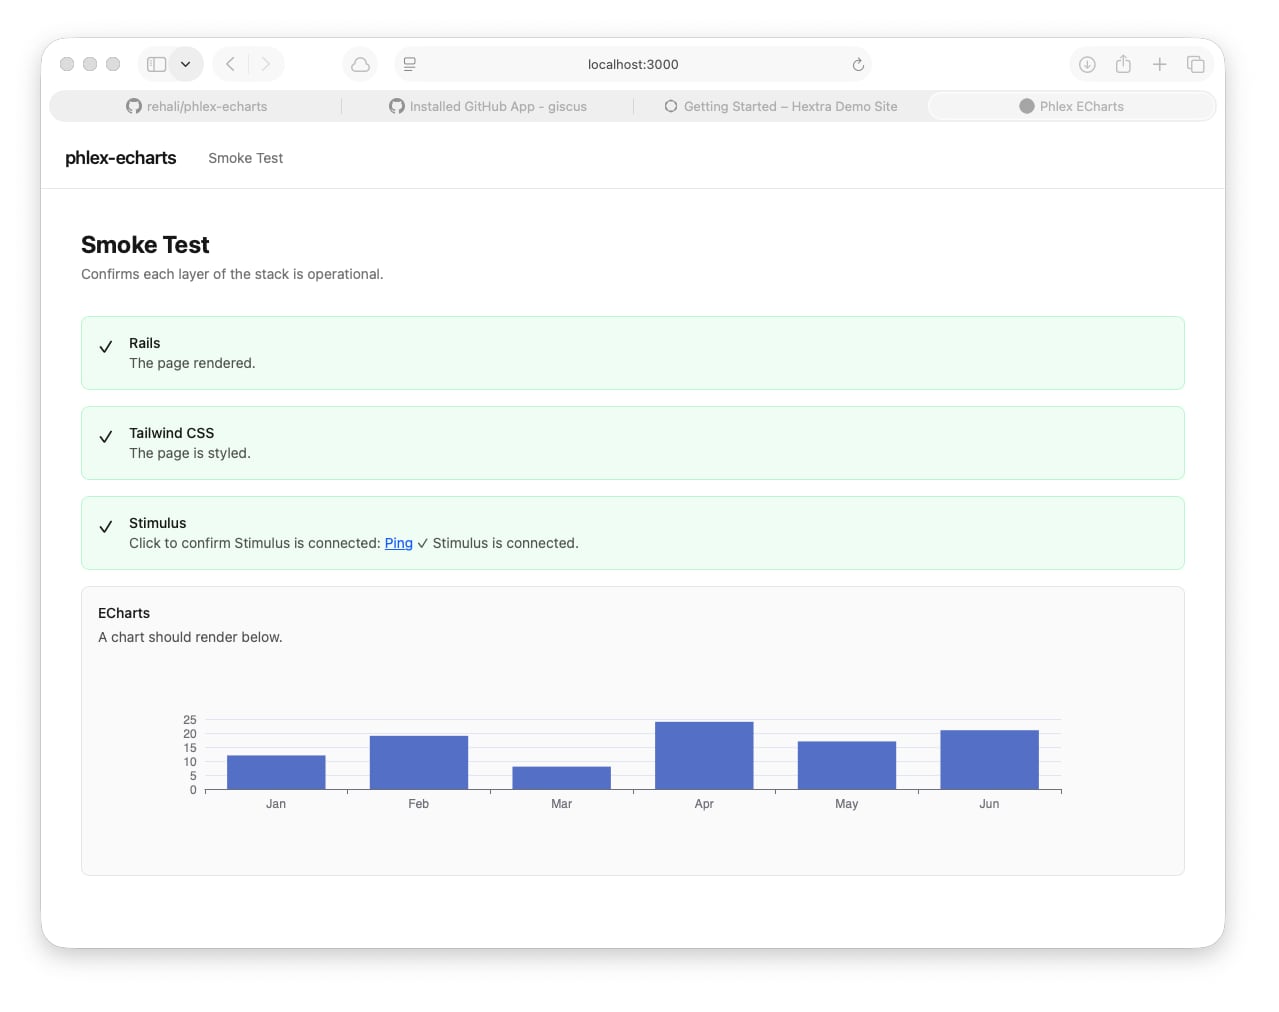
Task: Reload the page with refresh icon
Action: [858, 64]
